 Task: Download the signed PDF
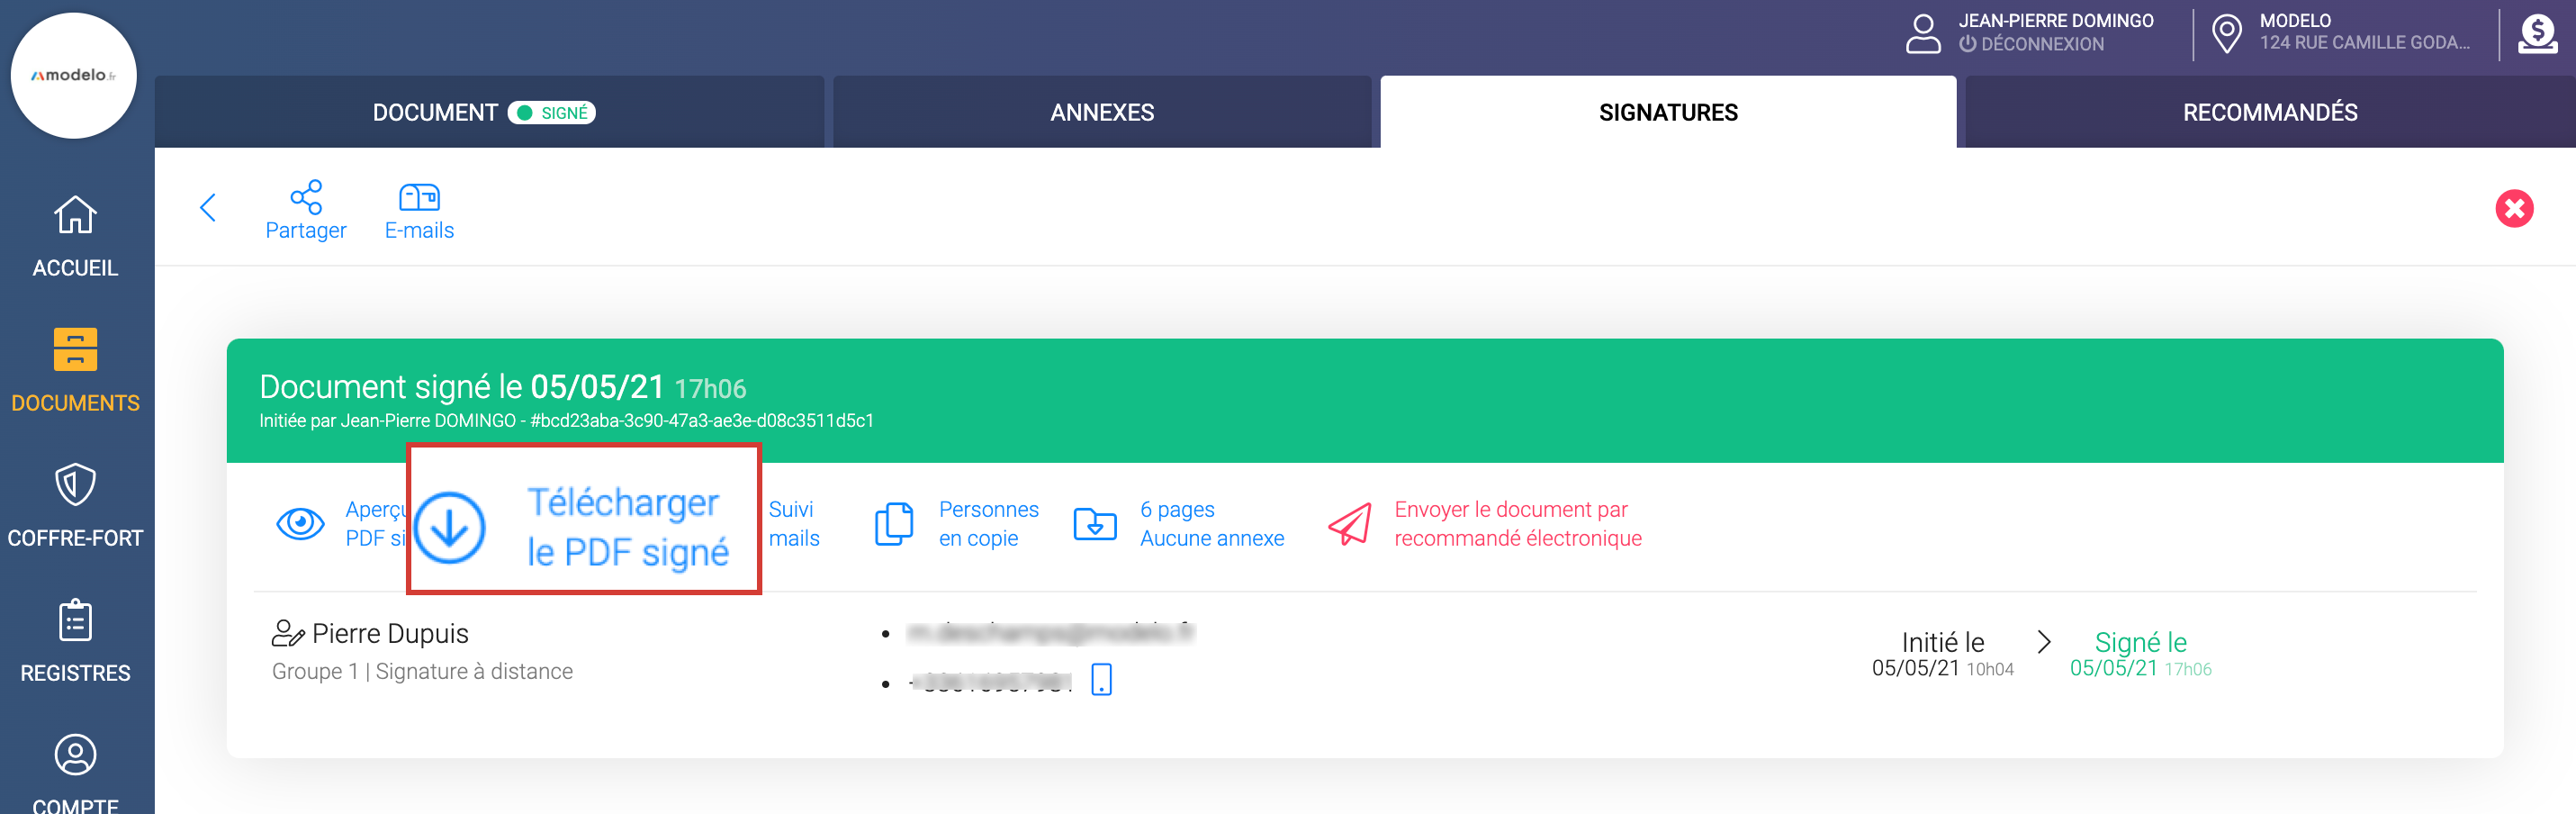pyautogui.click(x=584, y=526)
